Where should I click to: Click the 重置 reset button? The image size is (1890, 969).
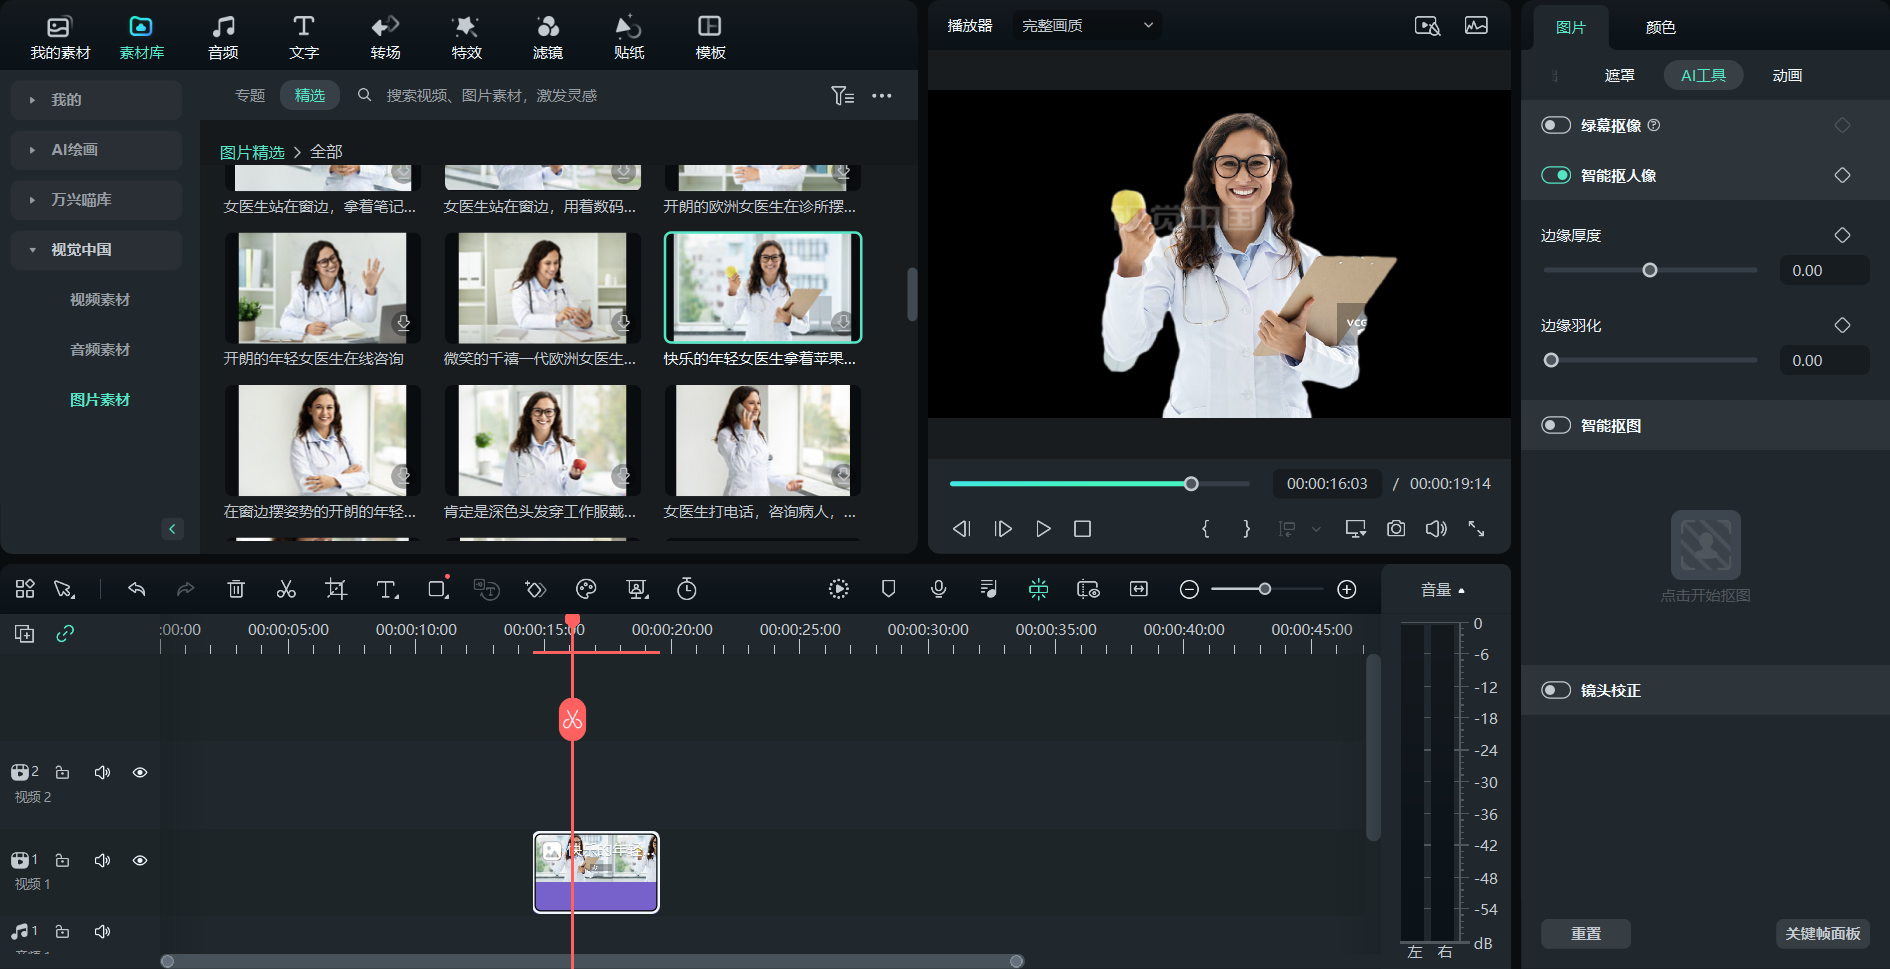(1585, 933)
